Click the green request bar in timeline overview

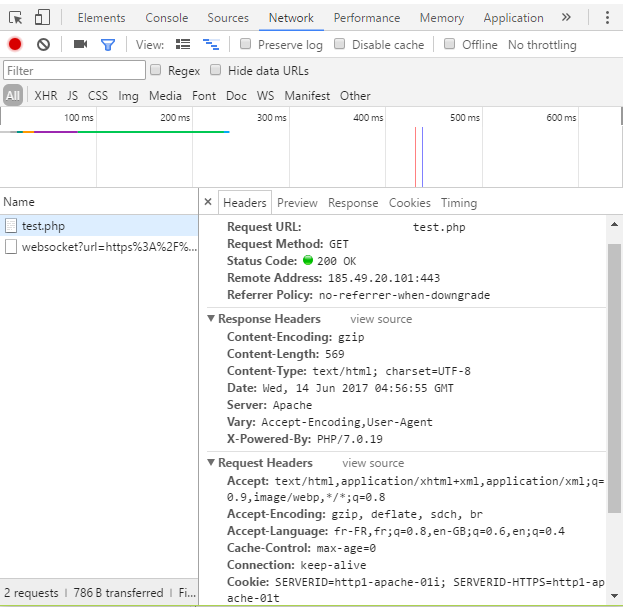[151, 131]
